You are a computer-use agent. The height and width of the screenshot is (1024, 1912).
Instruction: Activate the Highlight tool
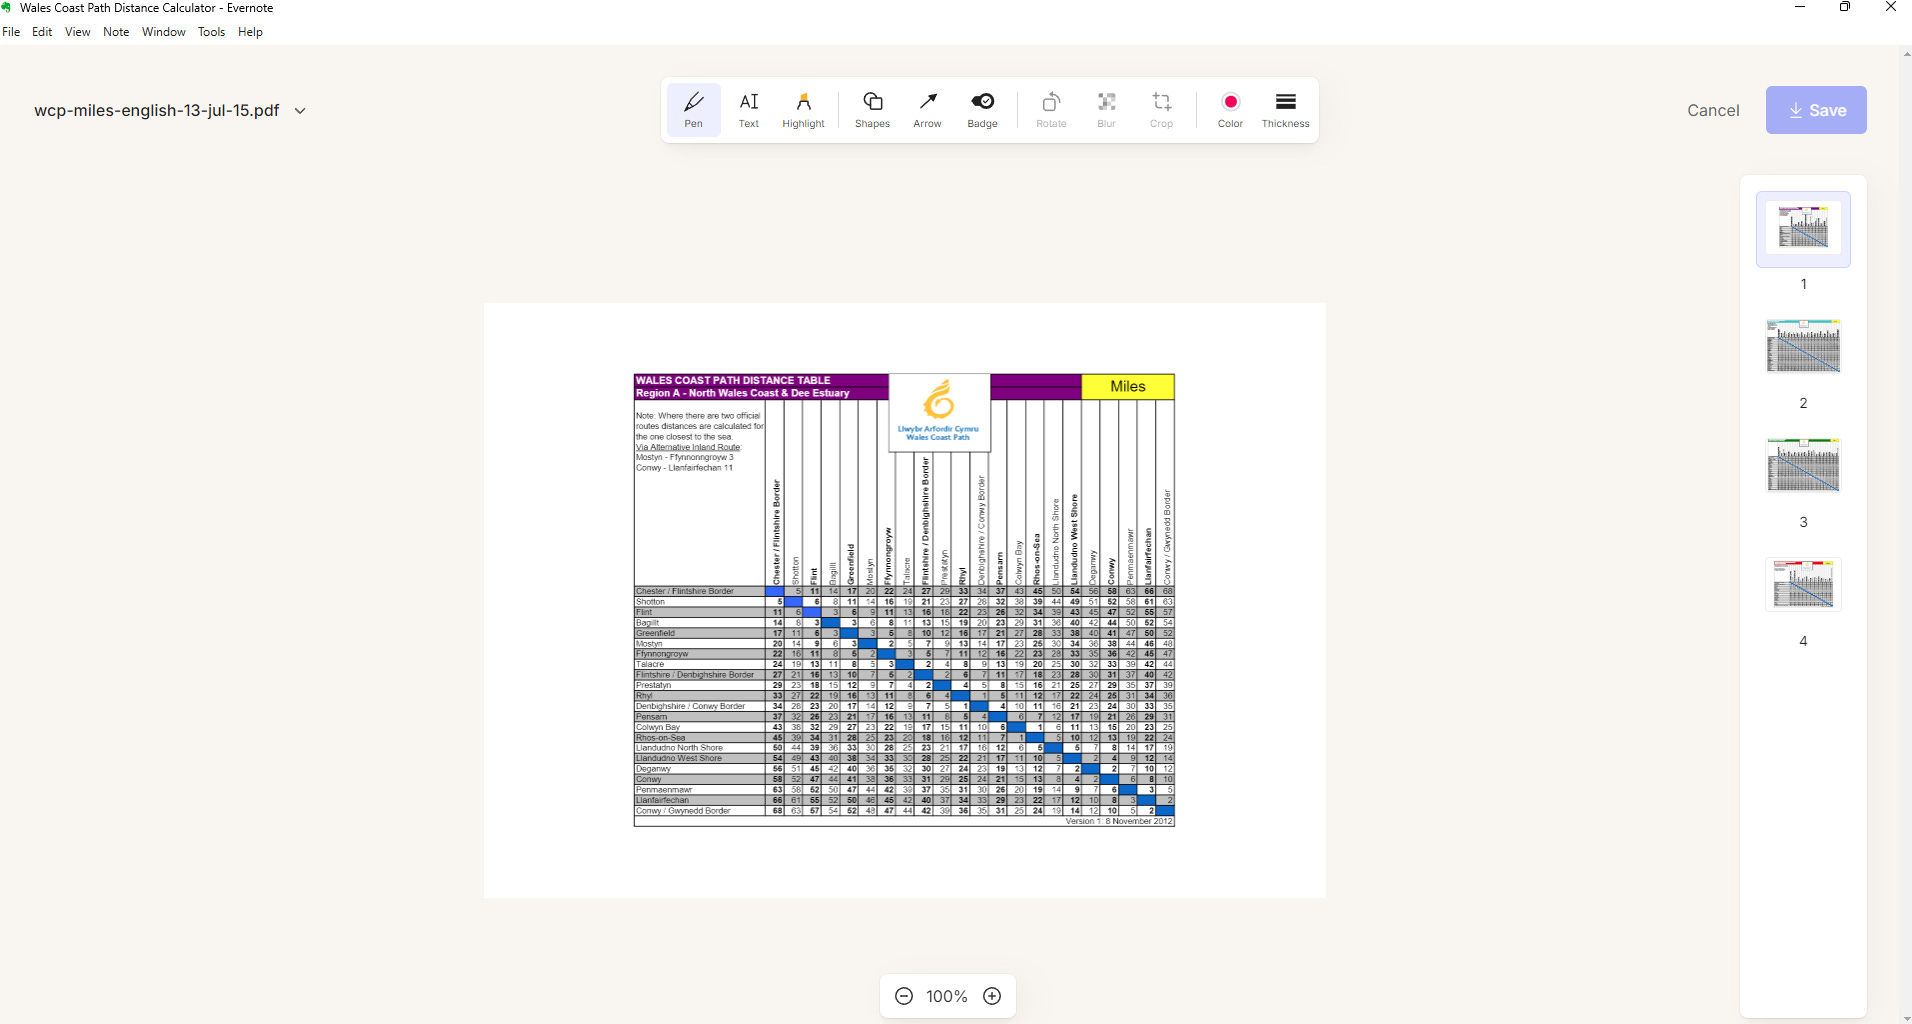[803, 109]
